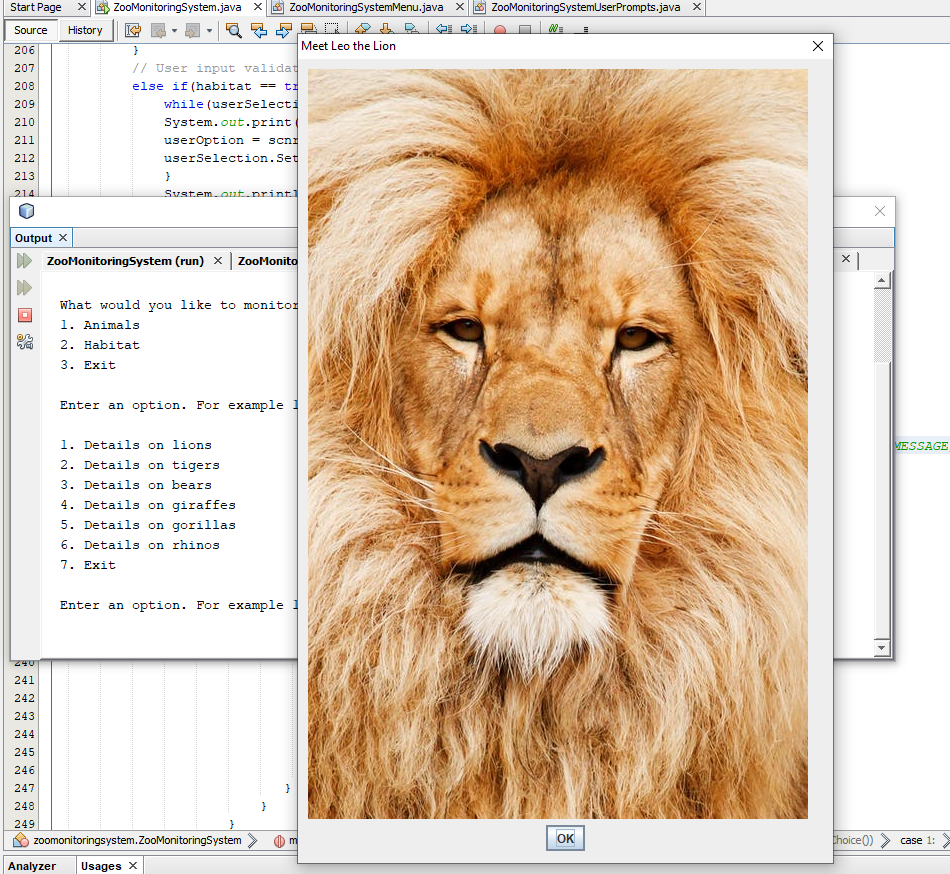Open output Settings wrench icon
Screen dimensions: 950x874
[x=24, y=342]
